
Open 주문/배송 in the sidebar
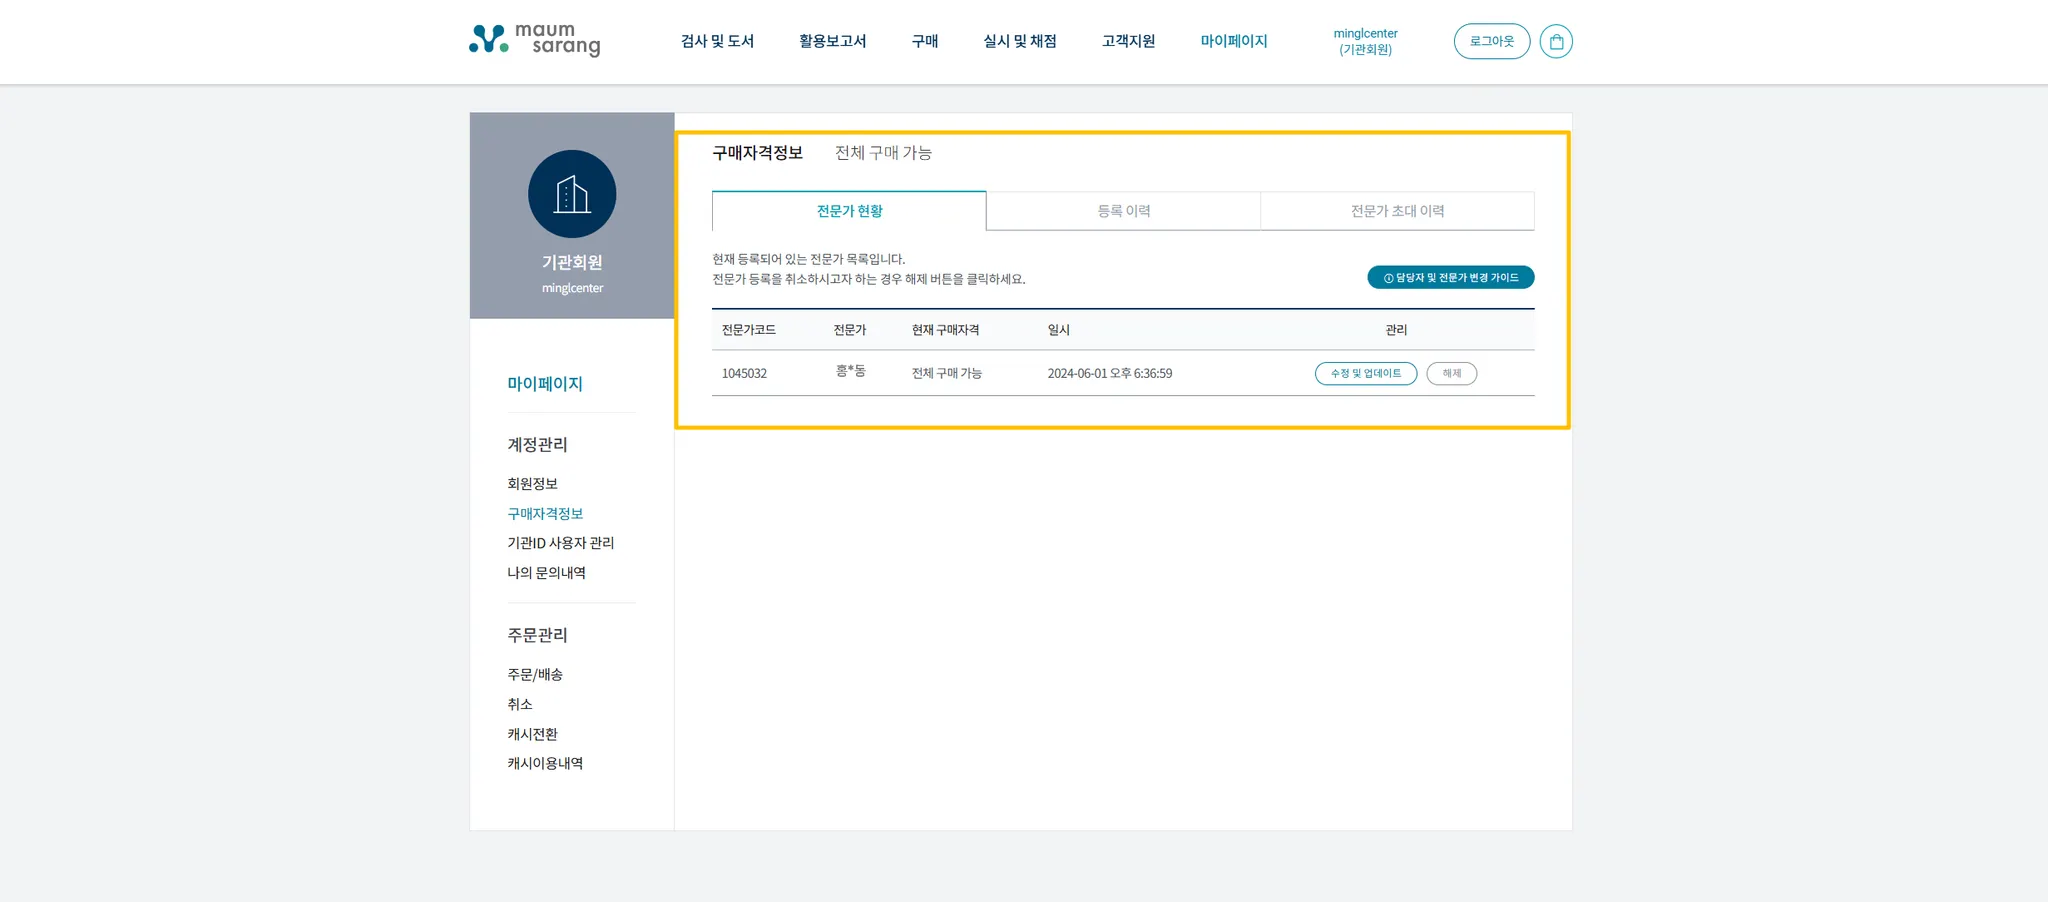(x=535, y=675)
